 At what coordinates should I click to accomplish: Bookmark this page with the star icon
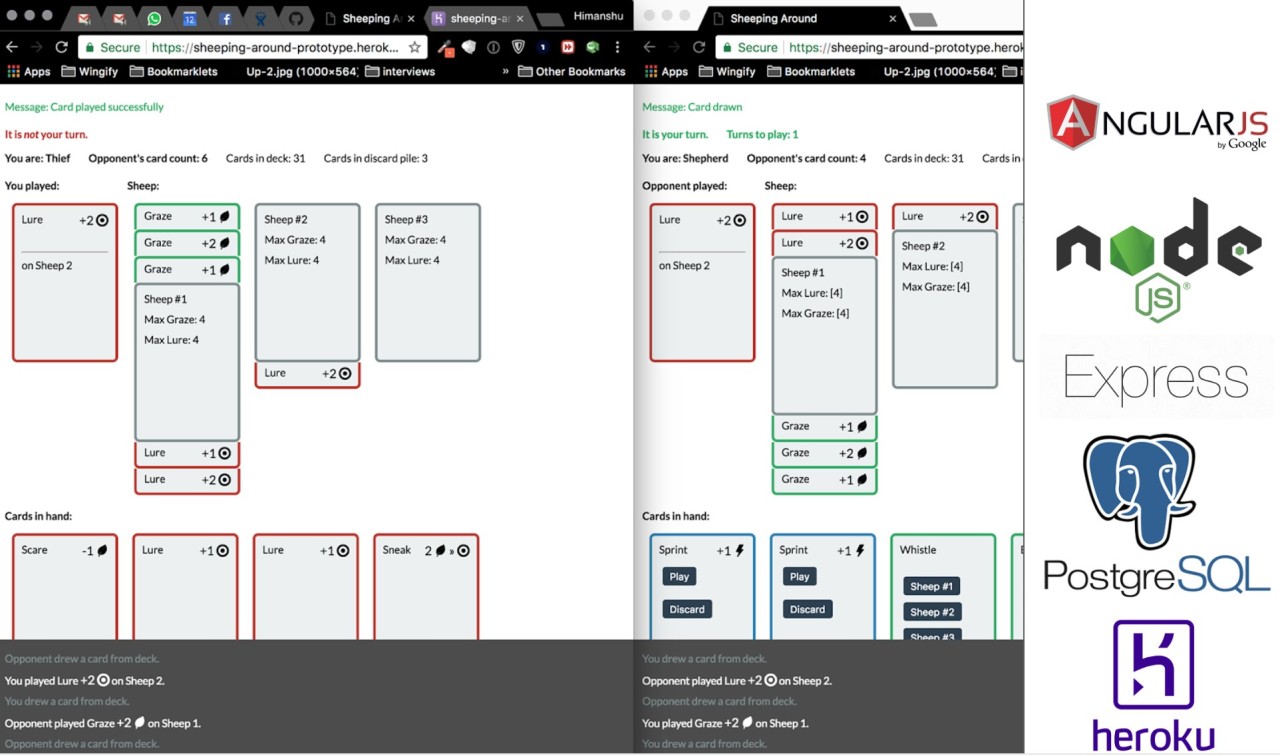tap(414, 47)
